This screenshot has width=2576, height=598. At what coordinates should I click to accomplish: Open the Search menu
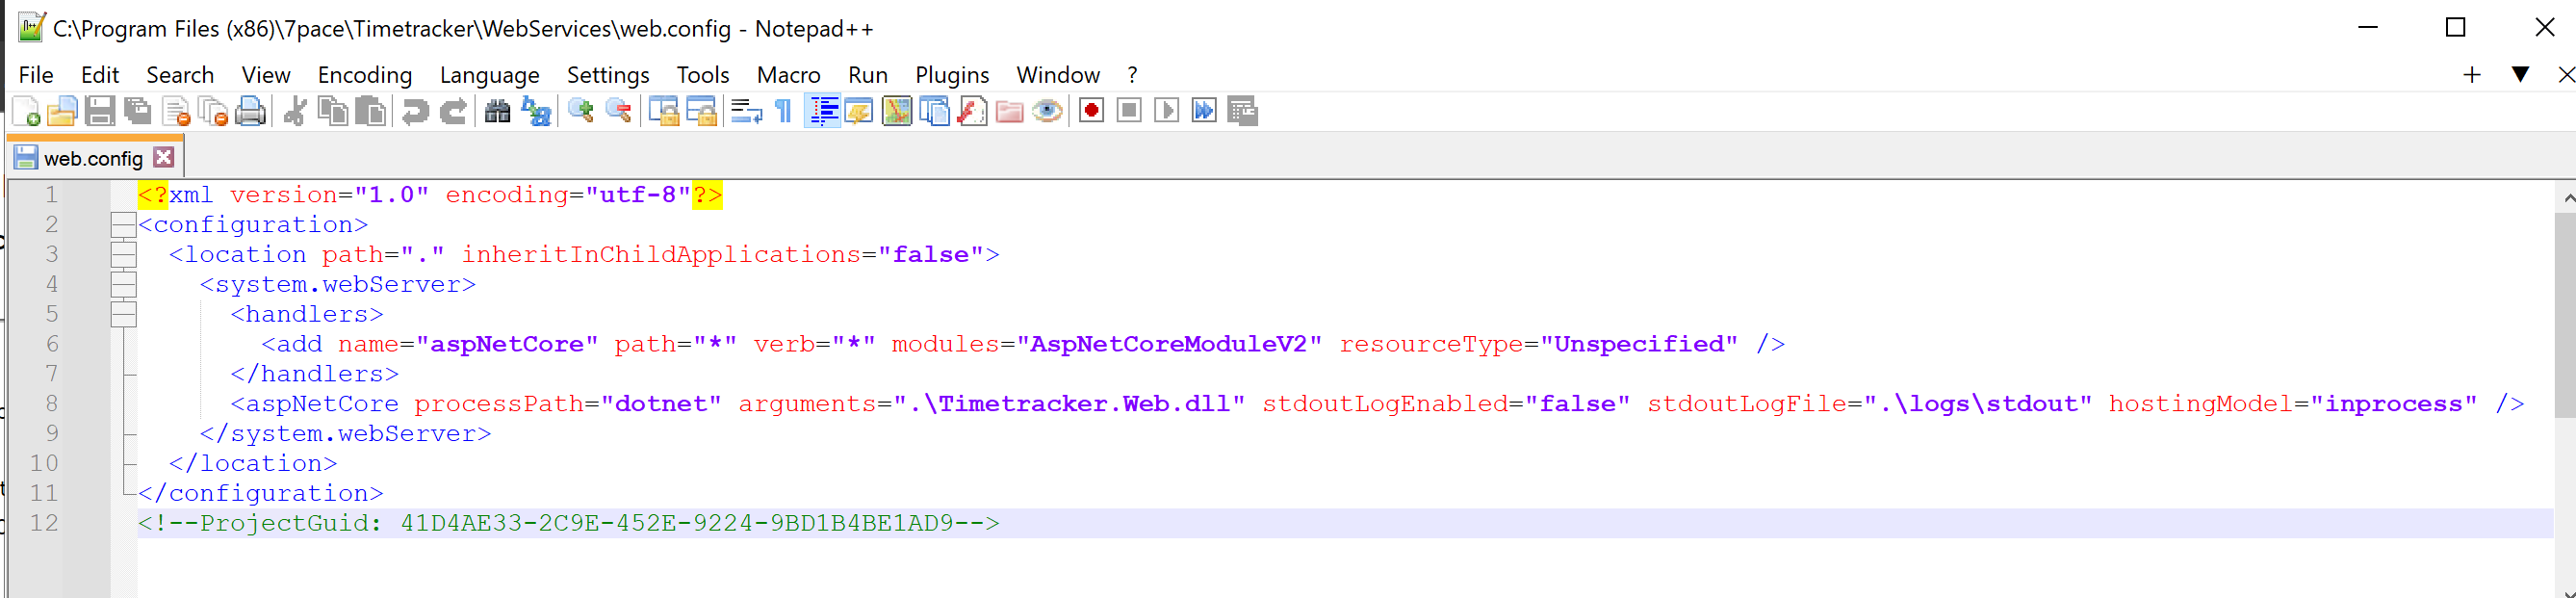pos(180,75)
